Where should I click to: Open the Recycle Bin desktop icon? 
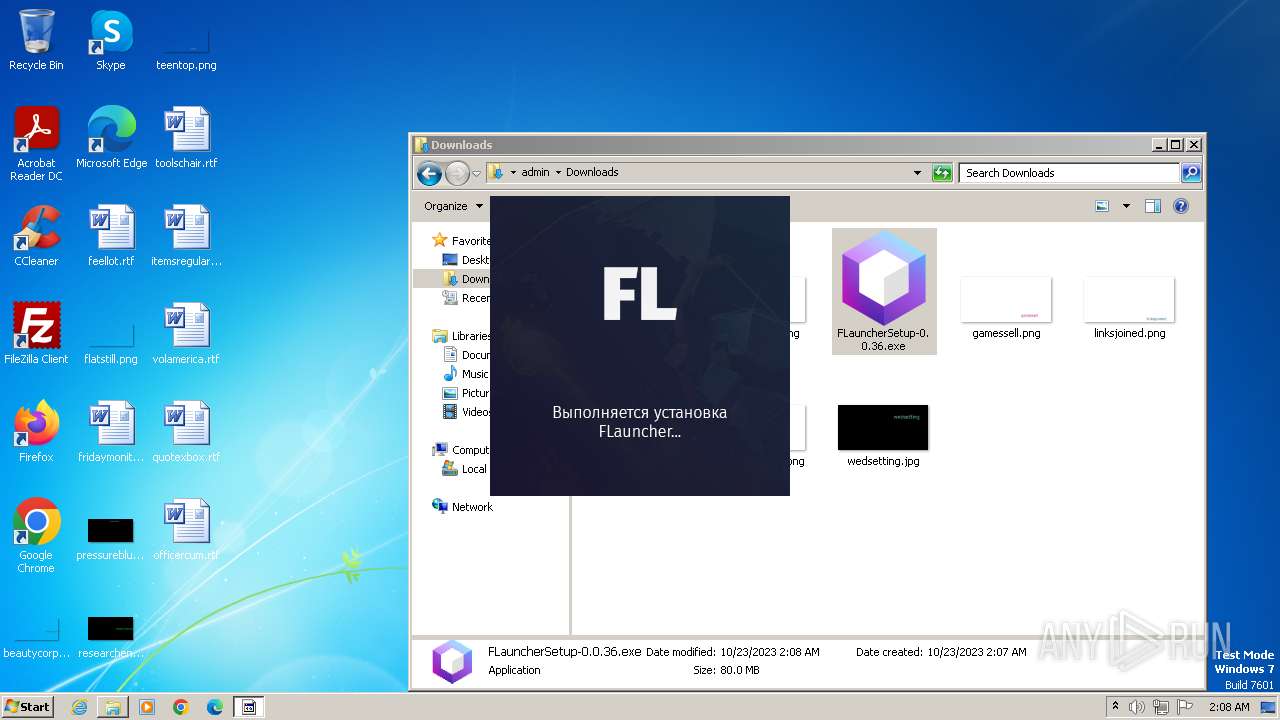coord(36,40)
